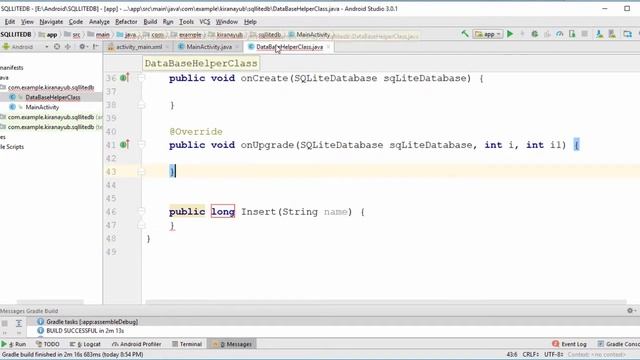Click the src breadcrumb folder

(x=73, y=35)
